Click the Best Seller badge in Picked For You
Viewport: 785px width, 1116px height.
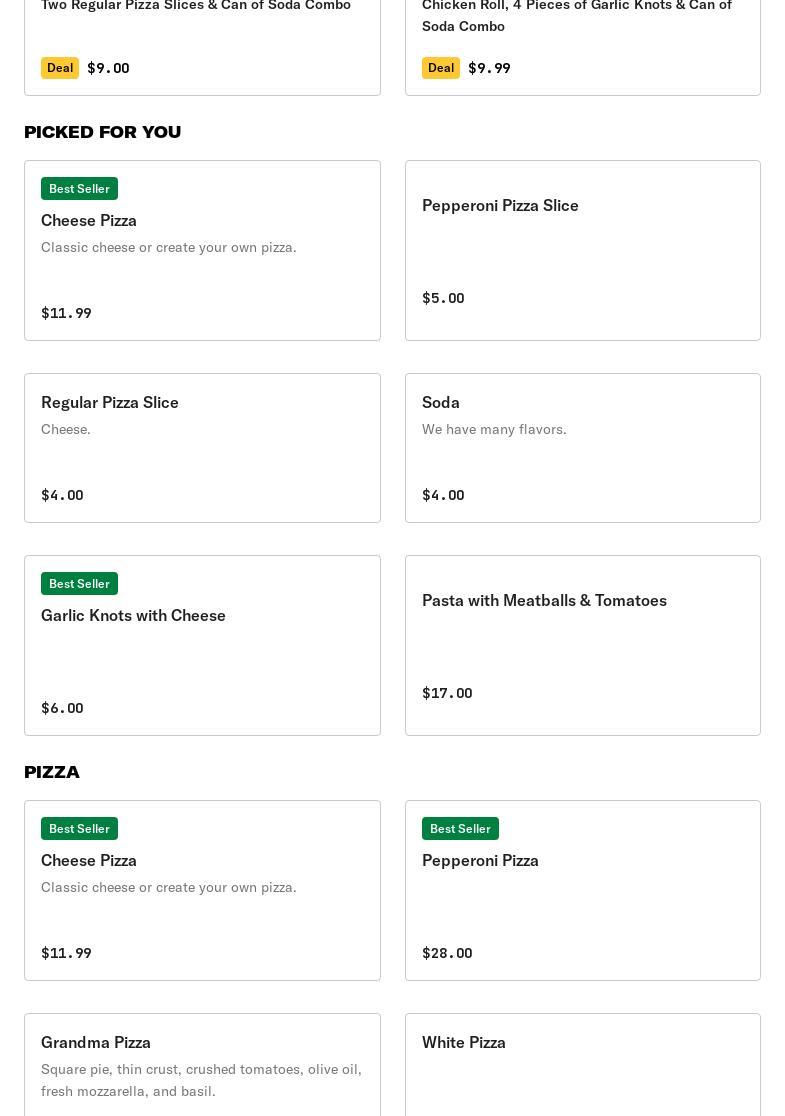(x=79, y=189)
